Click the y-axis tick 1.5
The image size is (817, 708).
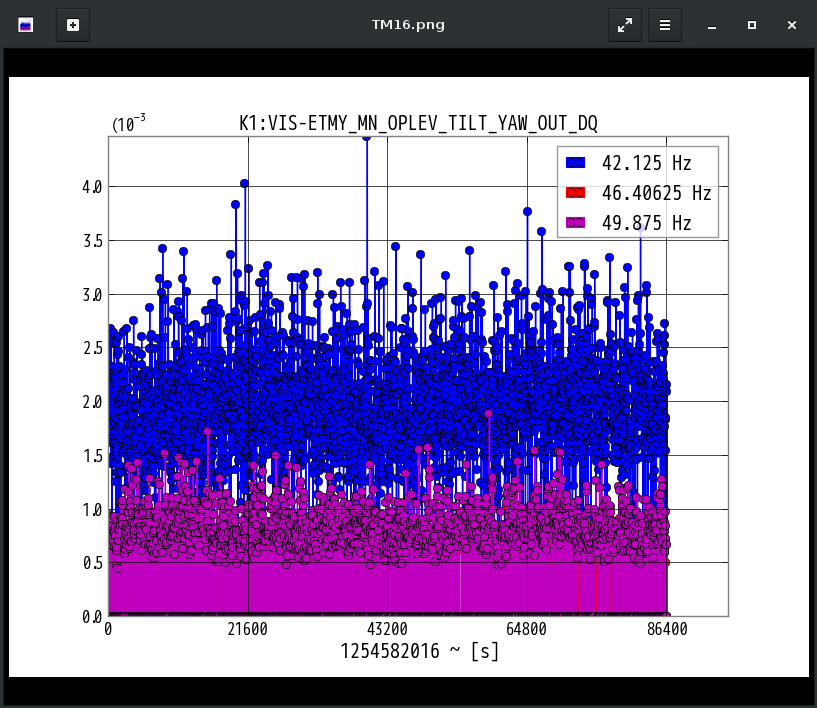[x=92, y=456]
